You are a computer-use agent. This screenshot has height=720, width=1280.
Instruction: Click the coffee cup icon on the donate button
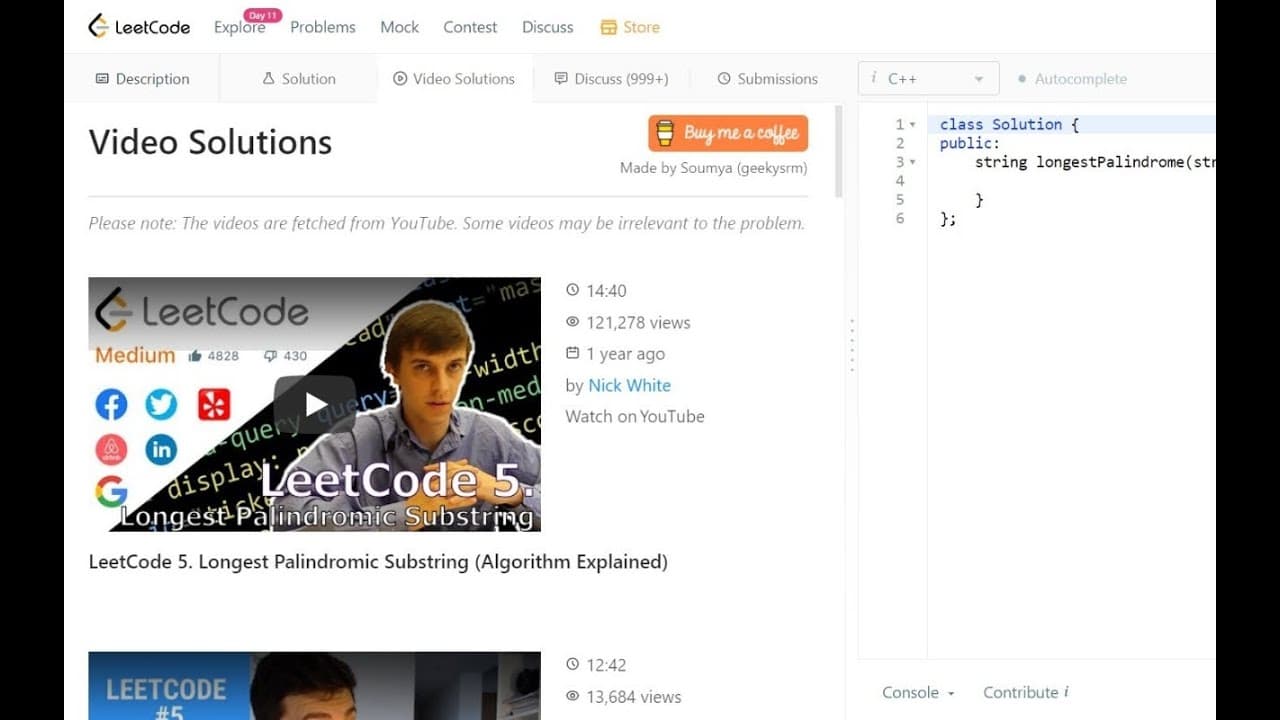coord(665,133)
